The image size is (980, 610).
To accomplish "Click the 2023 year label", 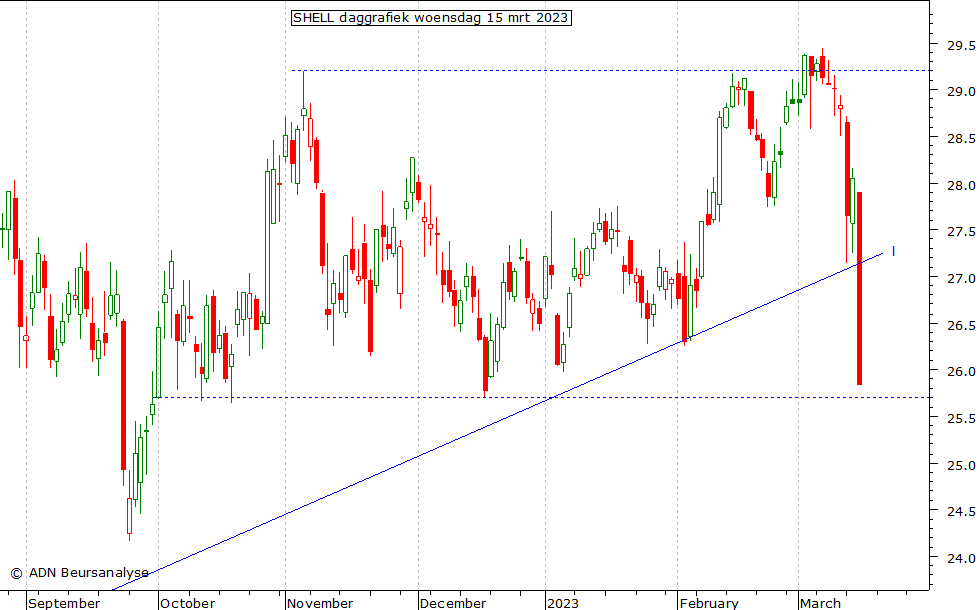I will click(562, 603).
